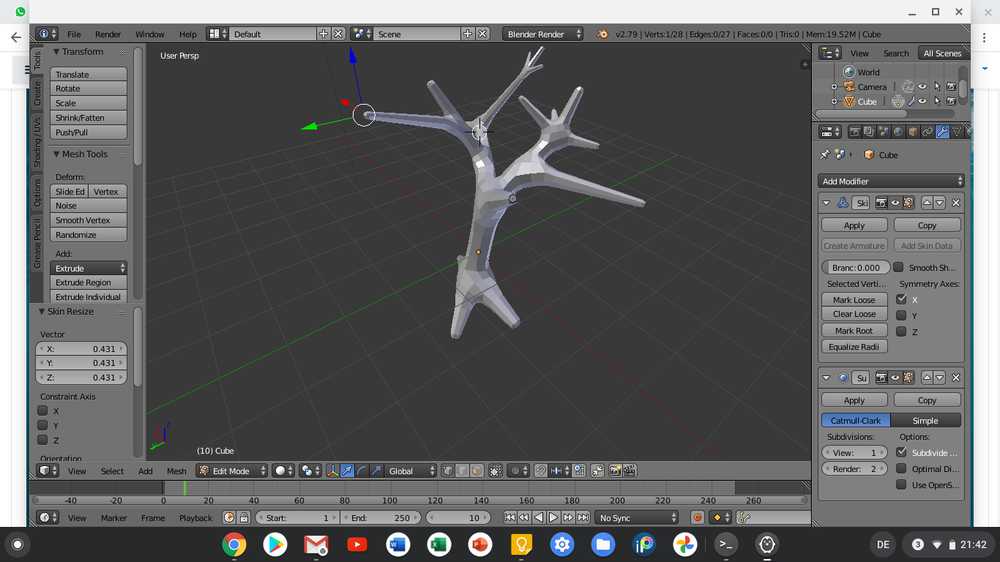Open the Render menu
This screenshot has width=1000, height=562.
(x=108, y=34)
